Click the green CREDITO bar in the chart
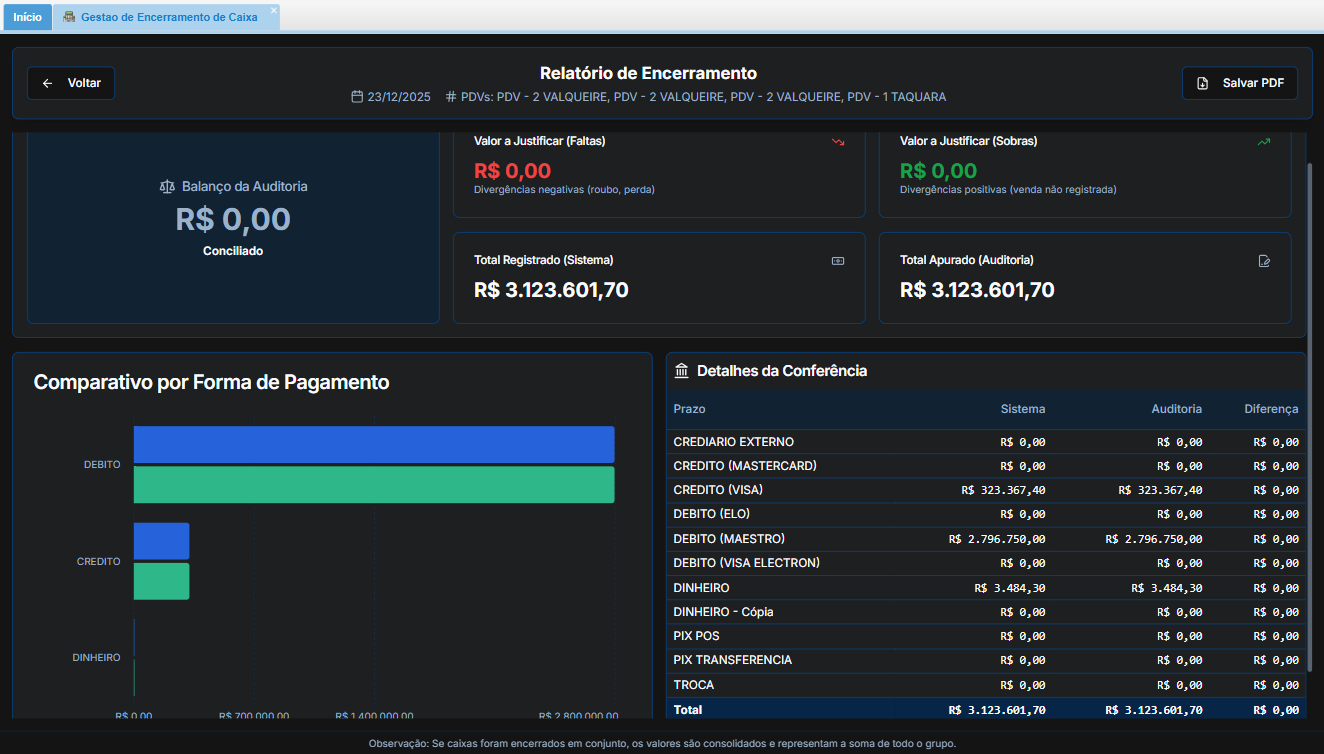 pos(161,581)
